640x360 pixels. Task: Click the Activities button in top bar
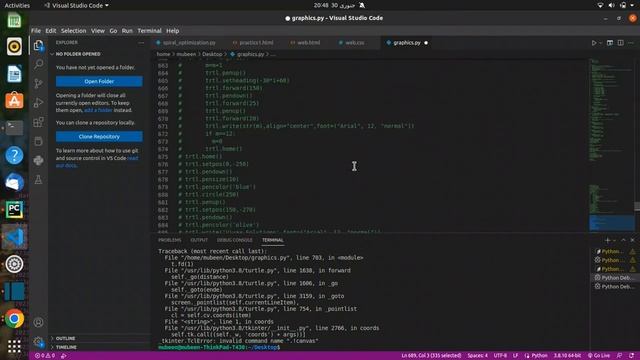click(17, 5)
